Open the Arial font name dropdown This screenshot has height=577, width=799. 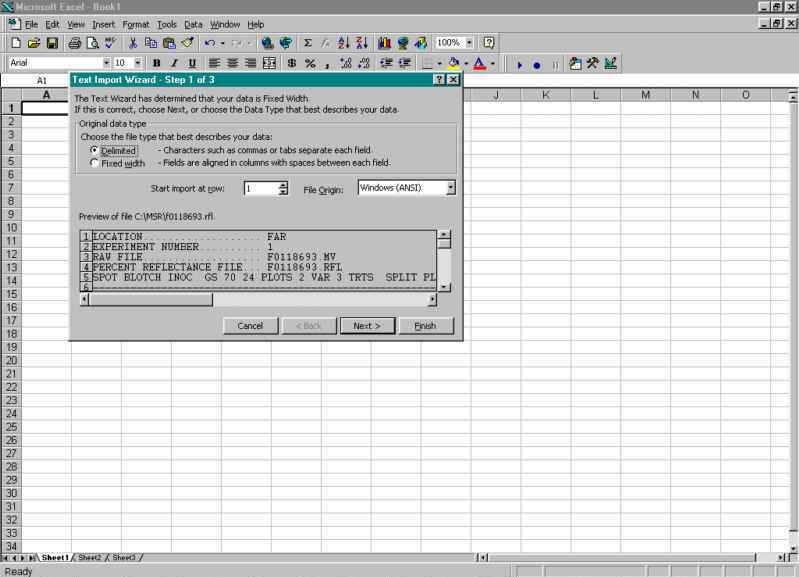click(106, 63)
